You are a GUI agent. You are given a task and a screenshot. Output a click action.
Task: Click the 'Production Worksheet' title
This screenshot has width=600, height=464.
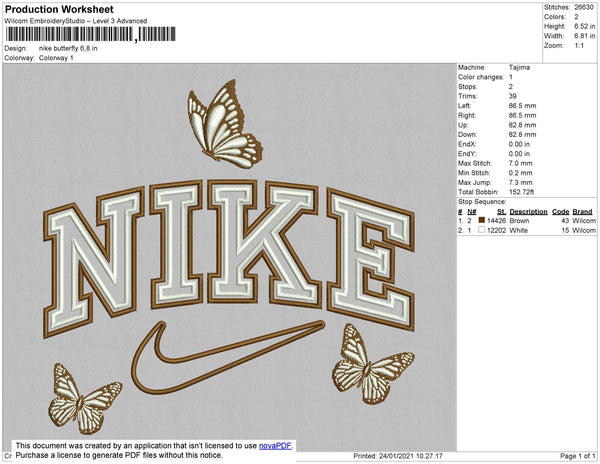point(59,10)
